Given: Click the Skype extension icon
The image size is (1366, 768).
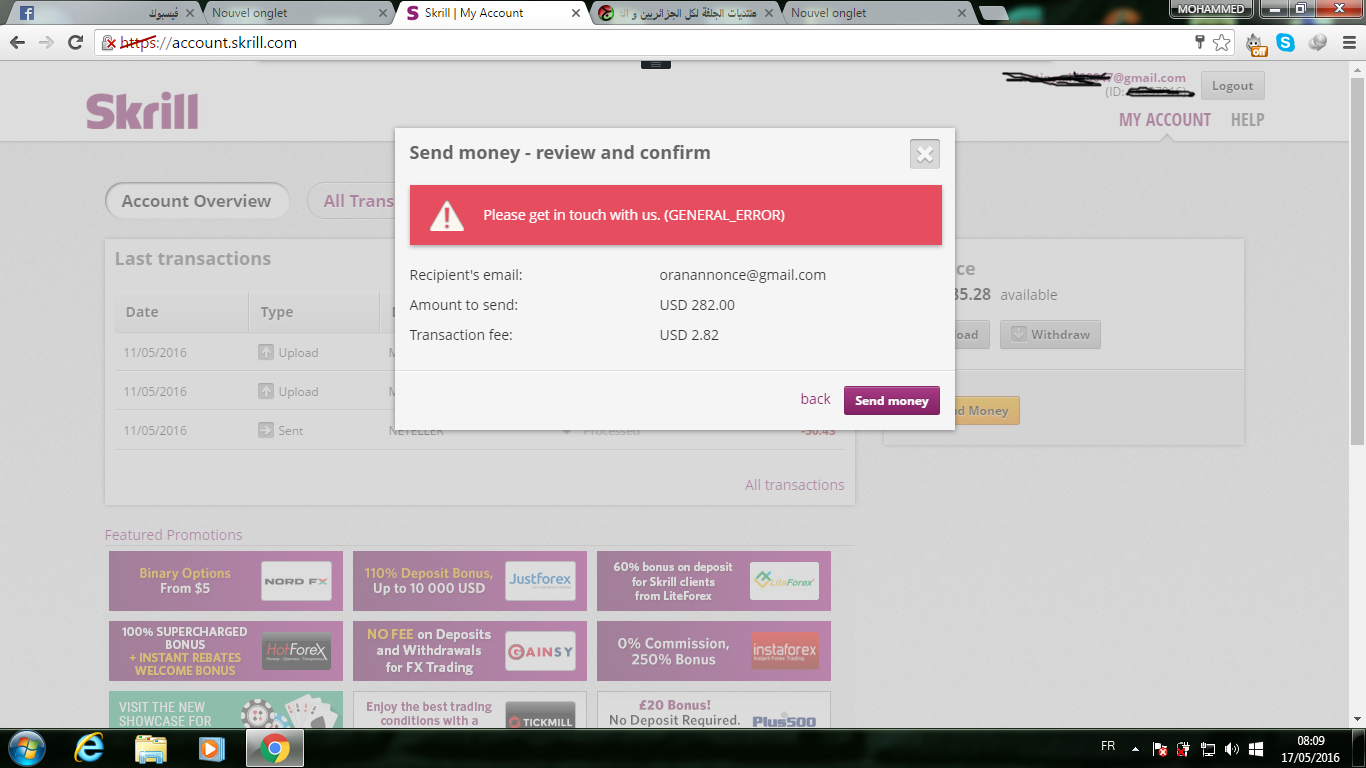Looking at the screenshot, I should [x=1285, y=43].
